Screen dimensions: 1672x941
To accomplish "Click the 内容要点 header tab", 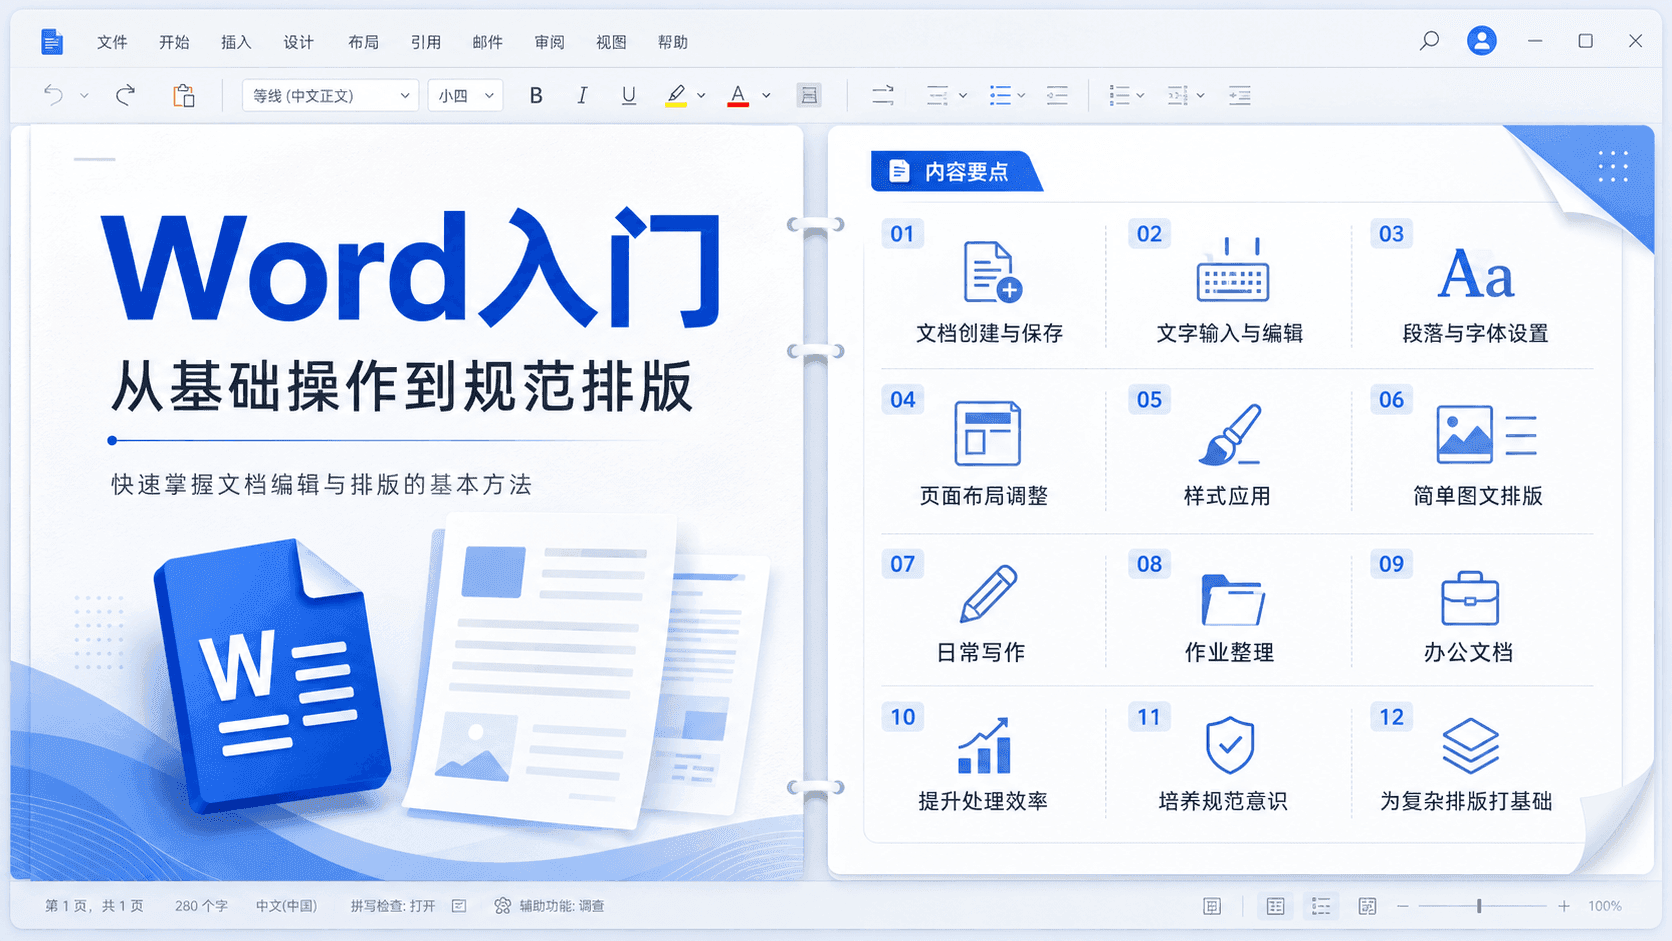I will coord(956,171).
